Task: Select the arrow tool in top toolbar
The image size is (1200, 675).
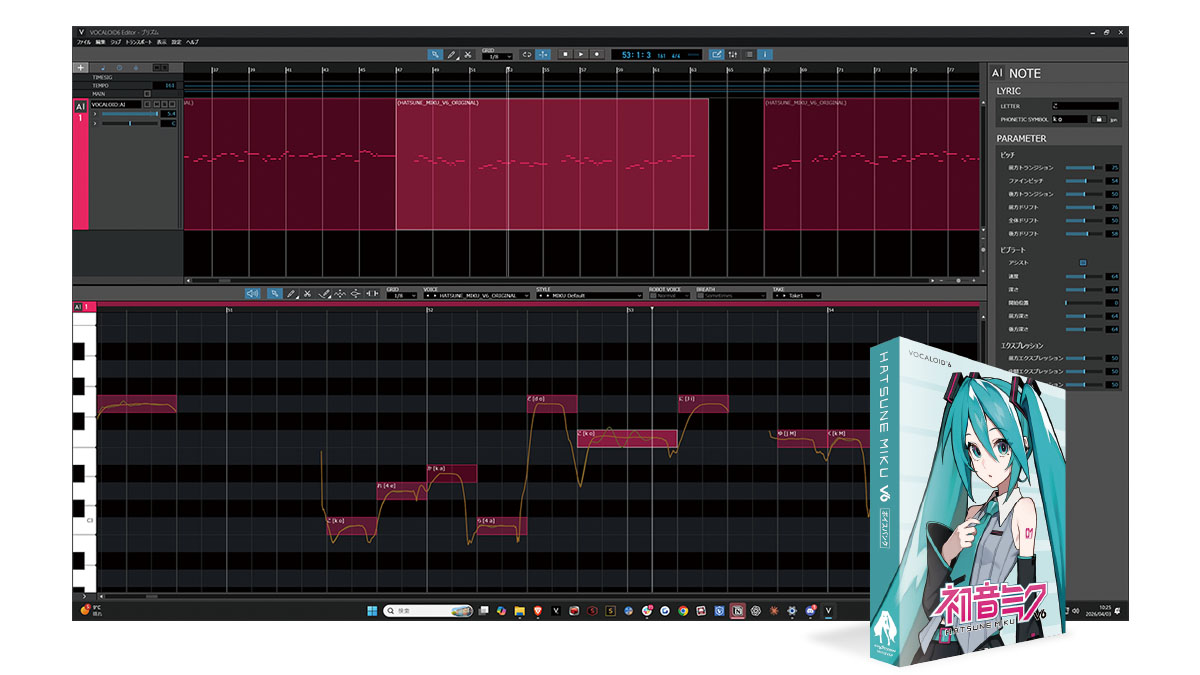Action: pos(434,55)
